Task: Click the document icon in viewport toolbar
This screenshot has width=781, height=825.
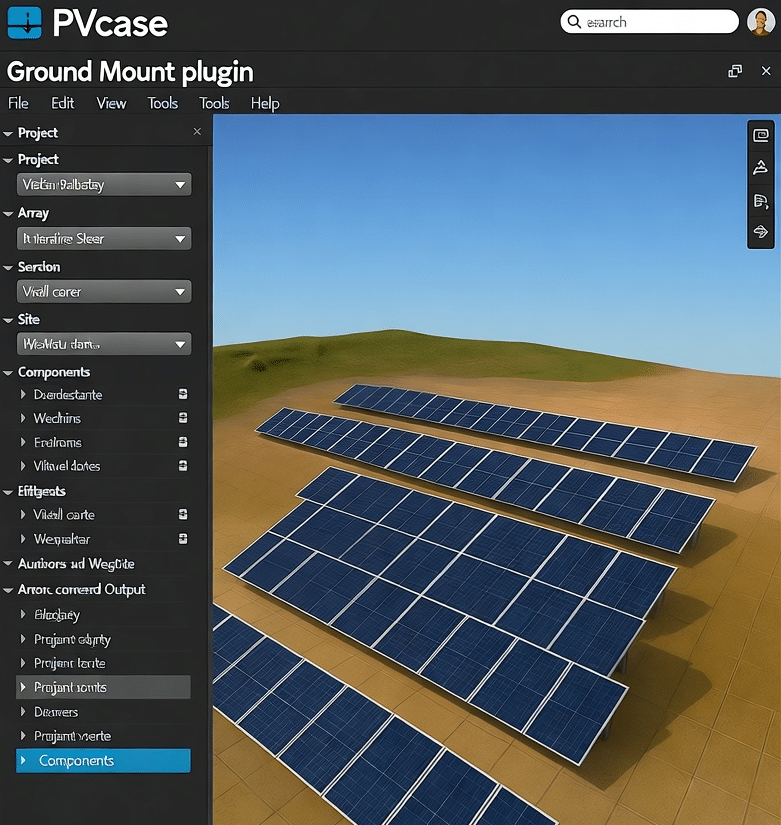Action: coord(760,201)
